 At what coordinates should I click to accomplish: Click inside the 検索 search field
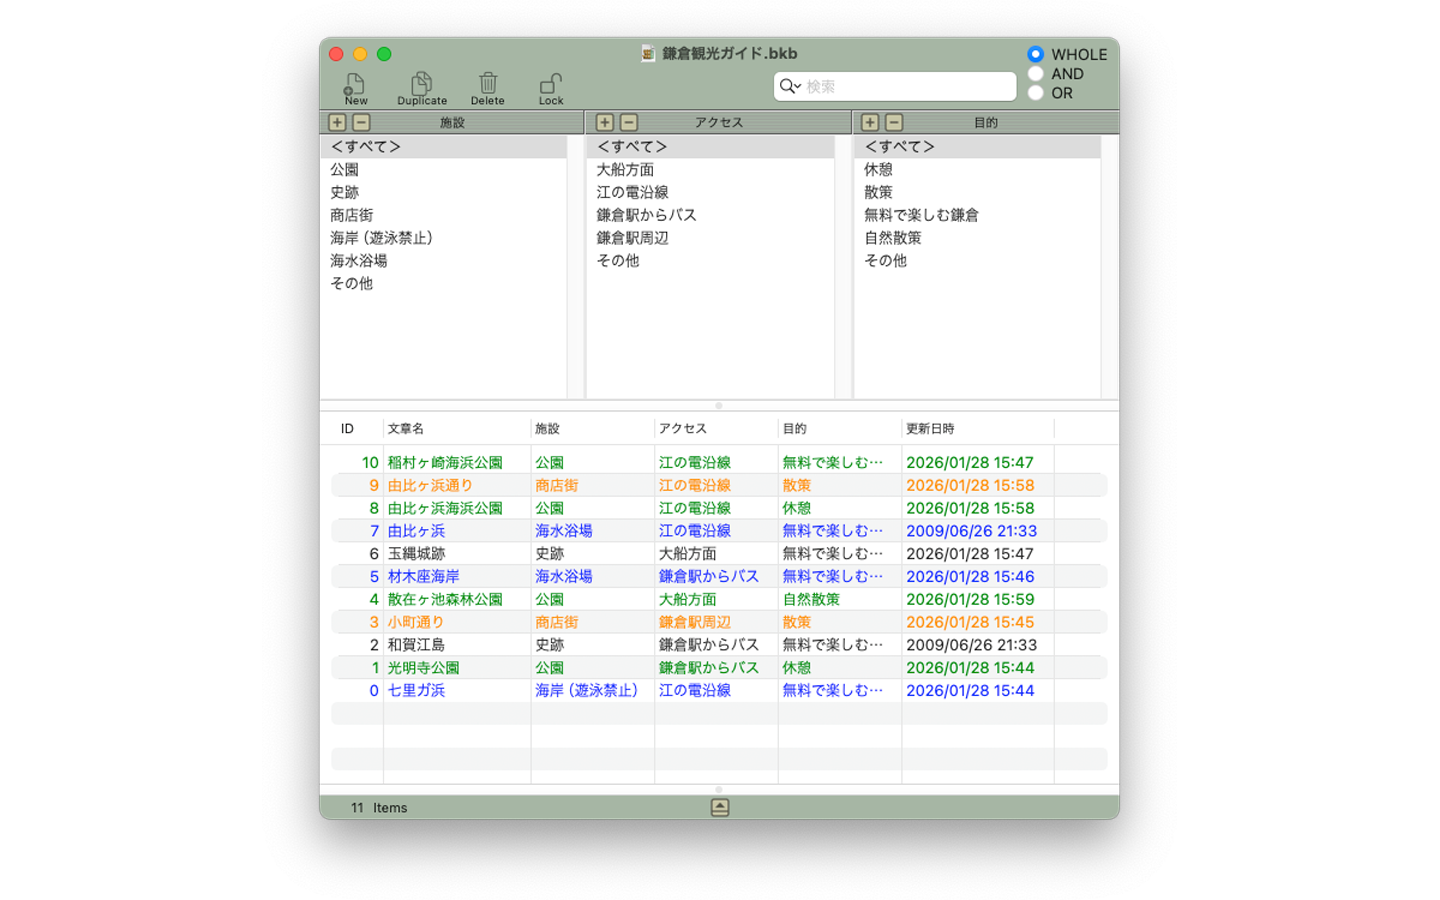[905, 87]
